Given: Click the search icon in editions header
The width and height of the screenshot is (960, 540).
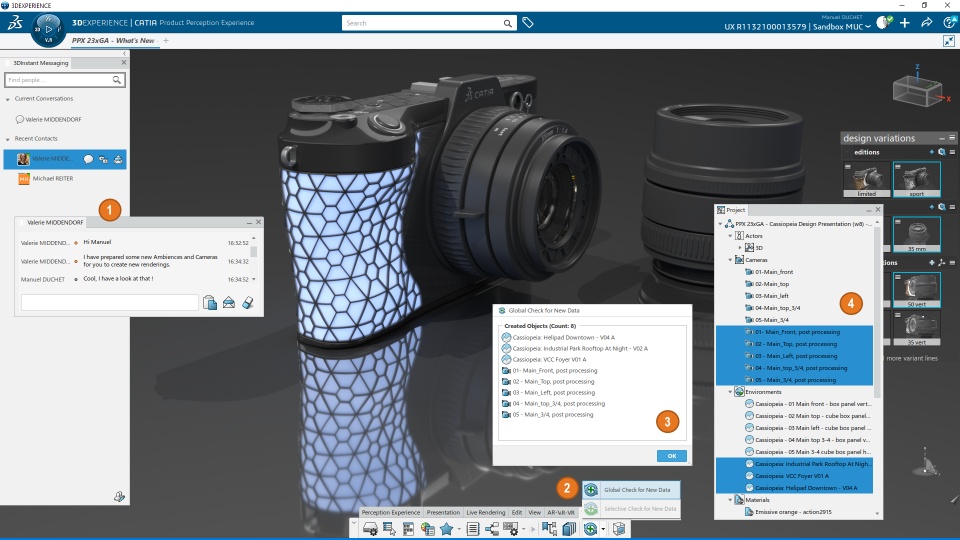Looking at the screenshot, I should pos(942,152).
